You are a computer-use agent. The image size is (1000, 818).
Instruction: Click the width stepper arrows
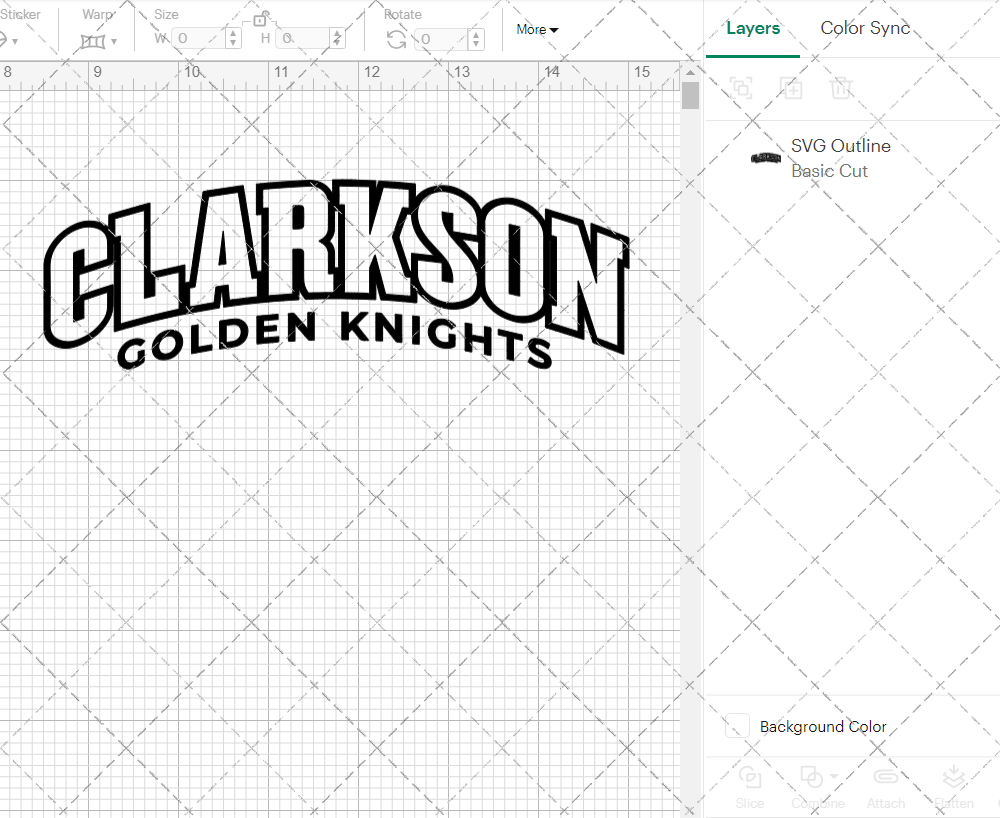pyautogui.click(x=233, y=39)
